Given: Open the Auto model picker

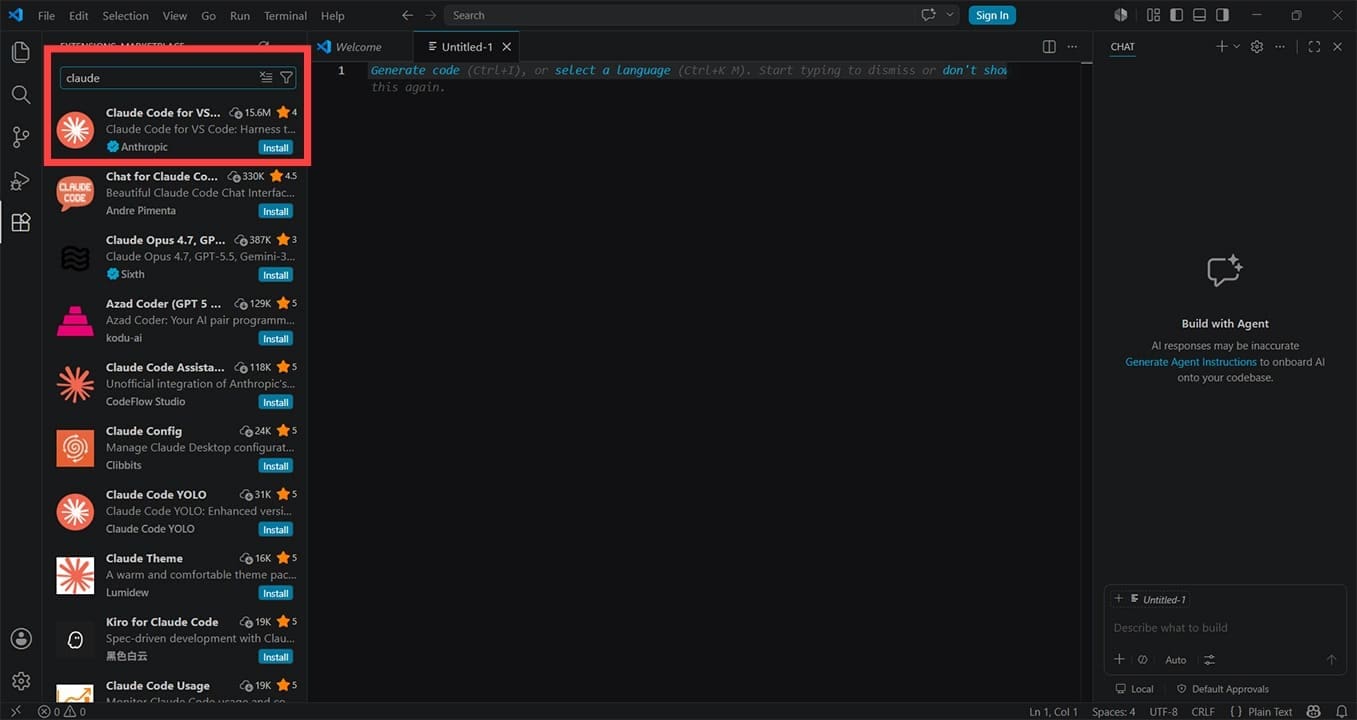Looking at the screenshot, I should tap(1176, 659).
